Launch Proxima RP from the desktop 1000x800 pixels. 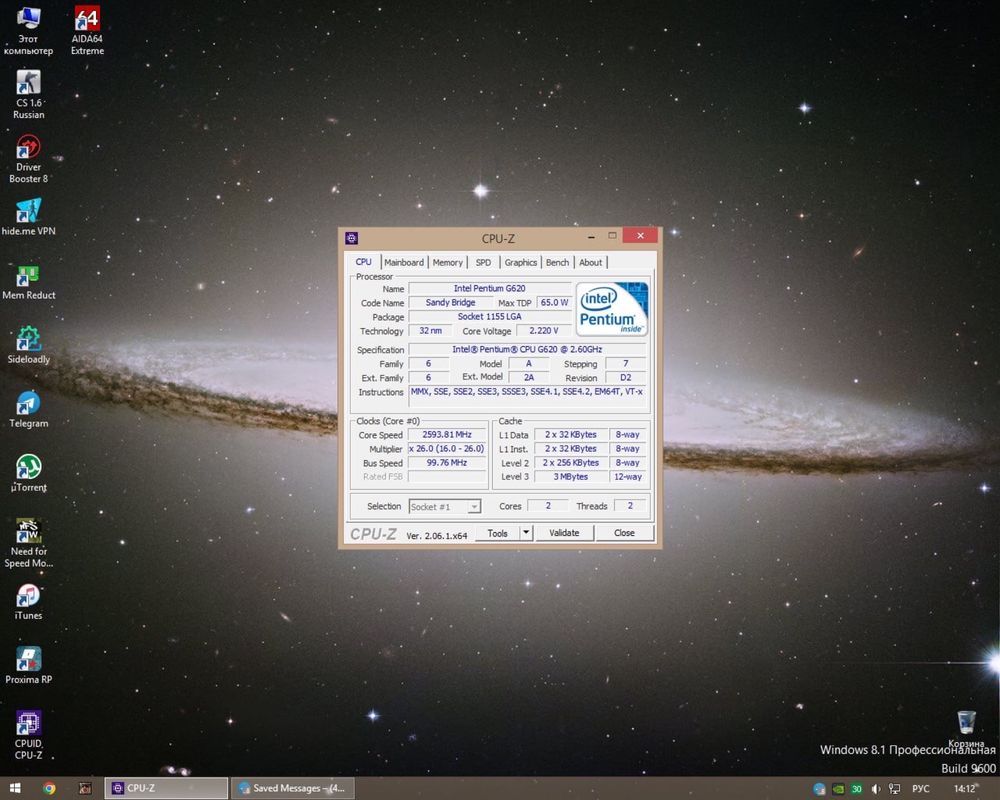(x=29, y=665)
